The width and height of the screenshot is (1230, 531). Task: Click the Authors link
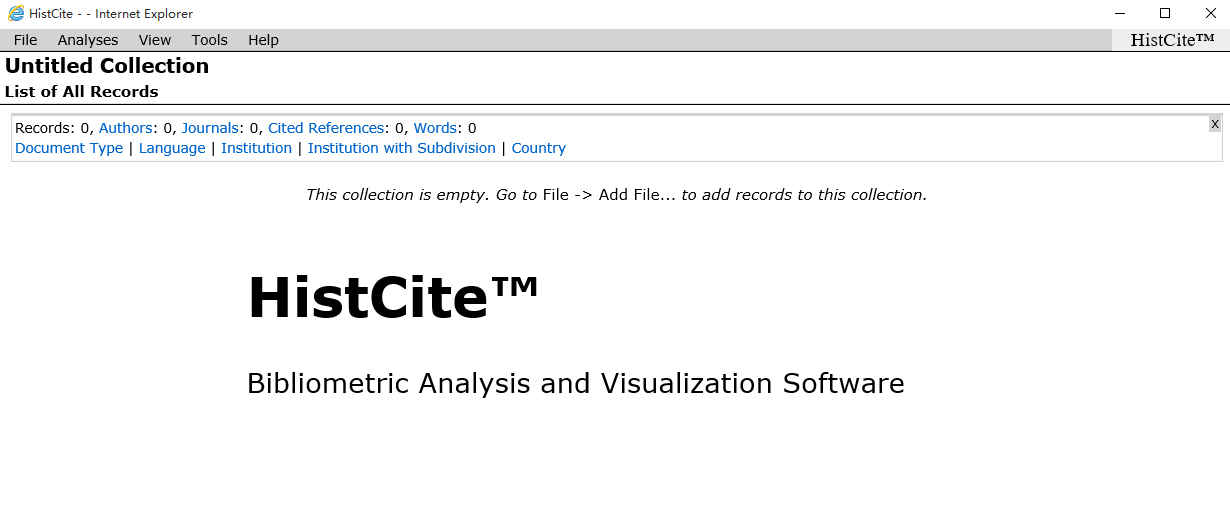(126, 128)
